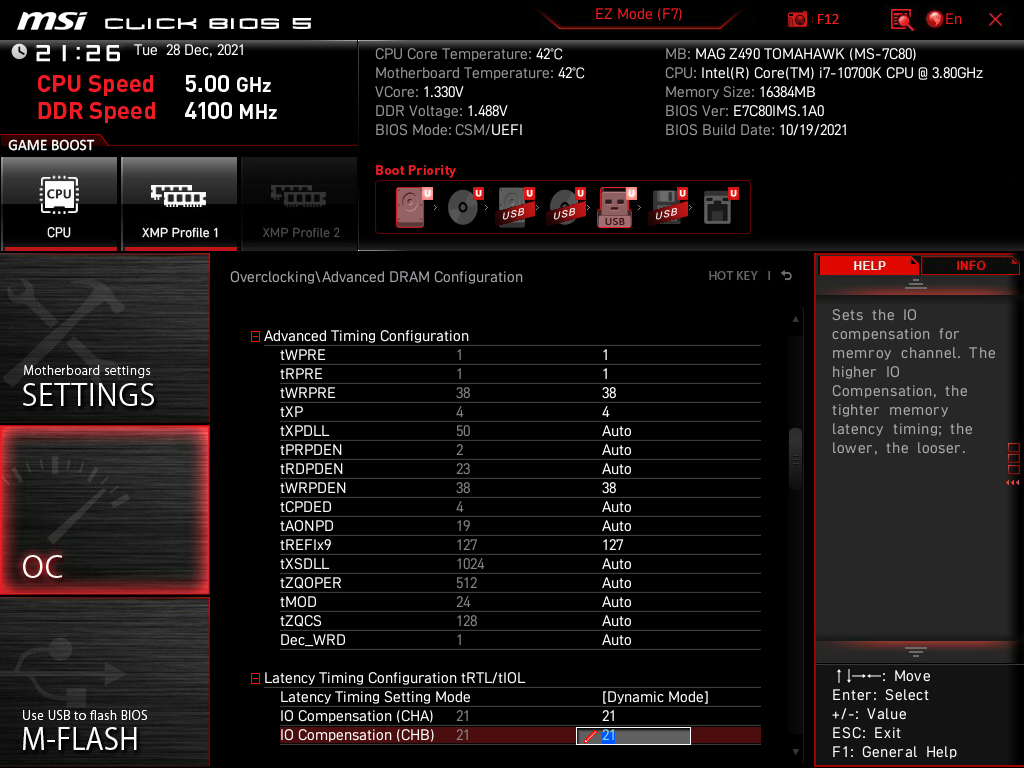Collapse the Advanced Timing Configuration group
This screenshot has height=768, width=1024.
pos(255,336)
